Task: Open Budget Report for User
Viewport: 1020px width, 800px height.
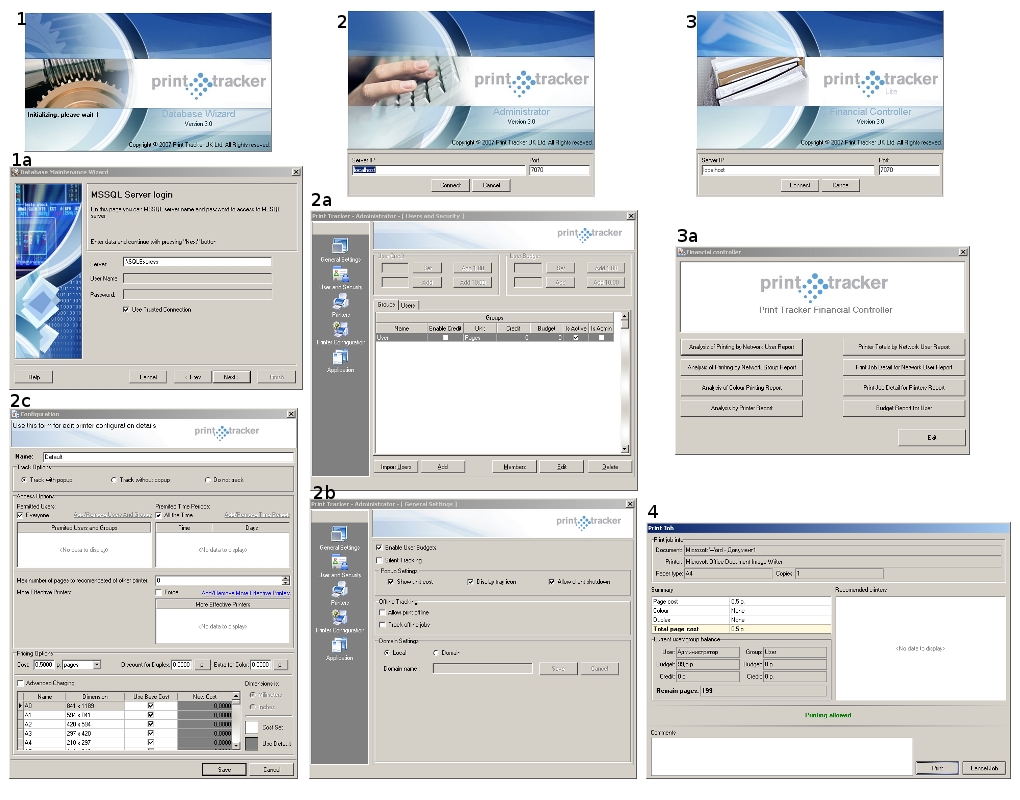Action: [x=904, y=408]
